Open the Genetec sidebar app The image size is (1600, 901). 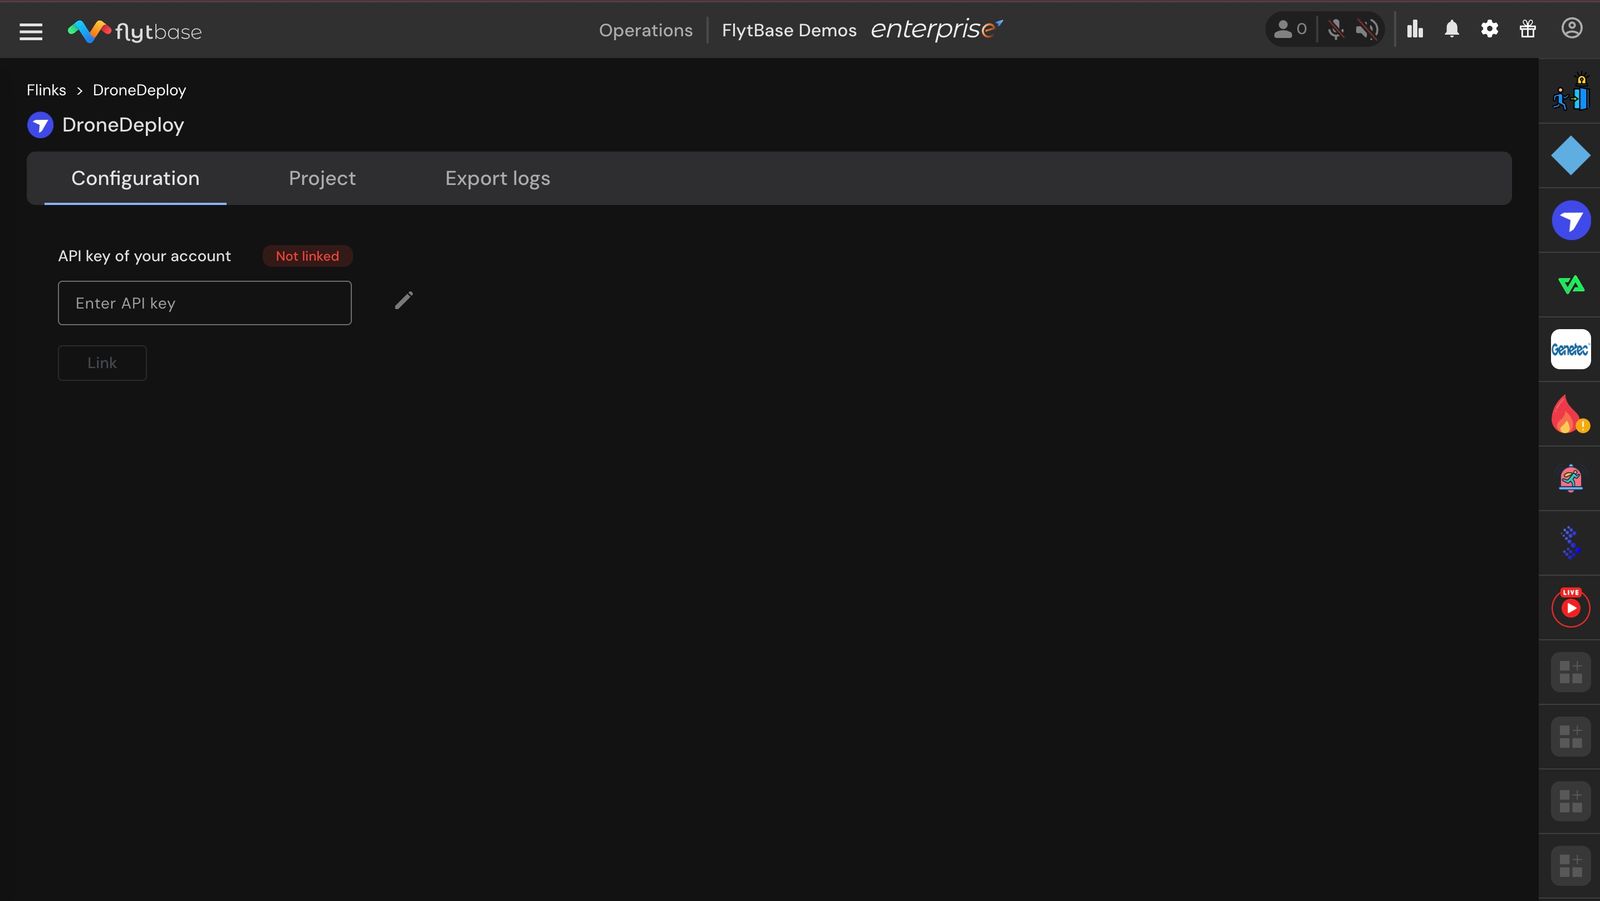tap(1571, 349)
